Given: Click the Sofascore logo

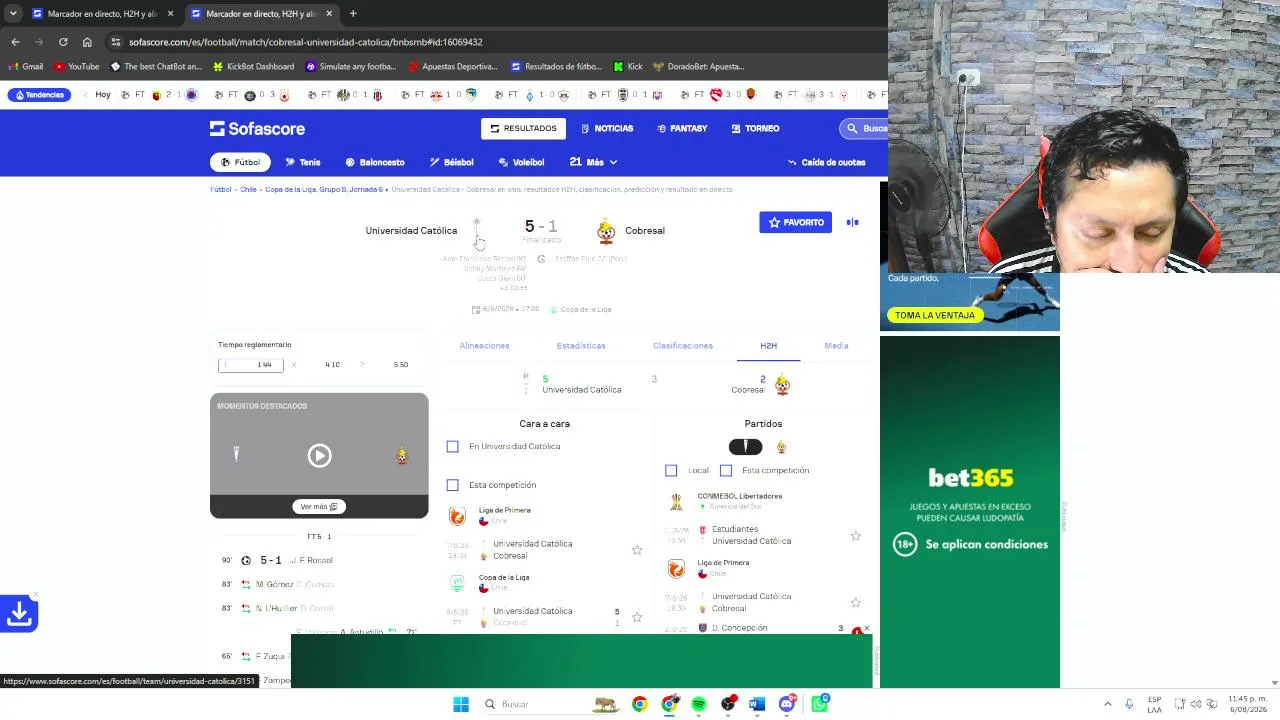Looking at the screenshot, I should click(x=257, y=128).
